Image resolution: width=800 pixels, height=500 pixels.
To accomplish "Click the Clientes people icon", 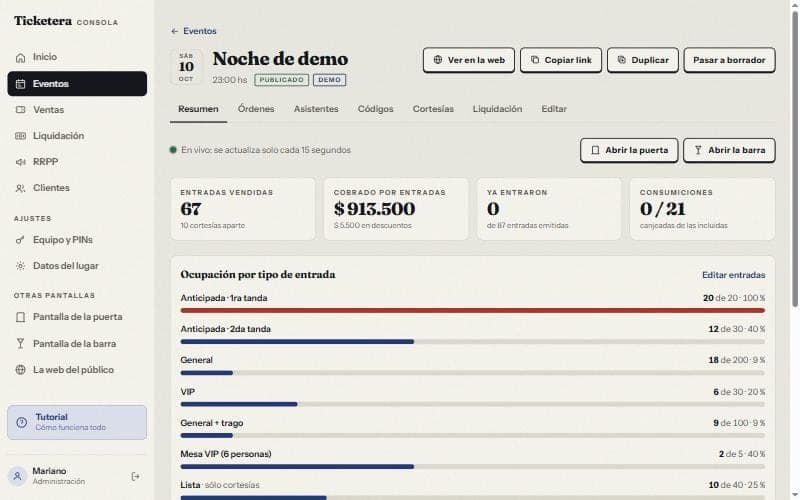I will click(x=20, y=188).
